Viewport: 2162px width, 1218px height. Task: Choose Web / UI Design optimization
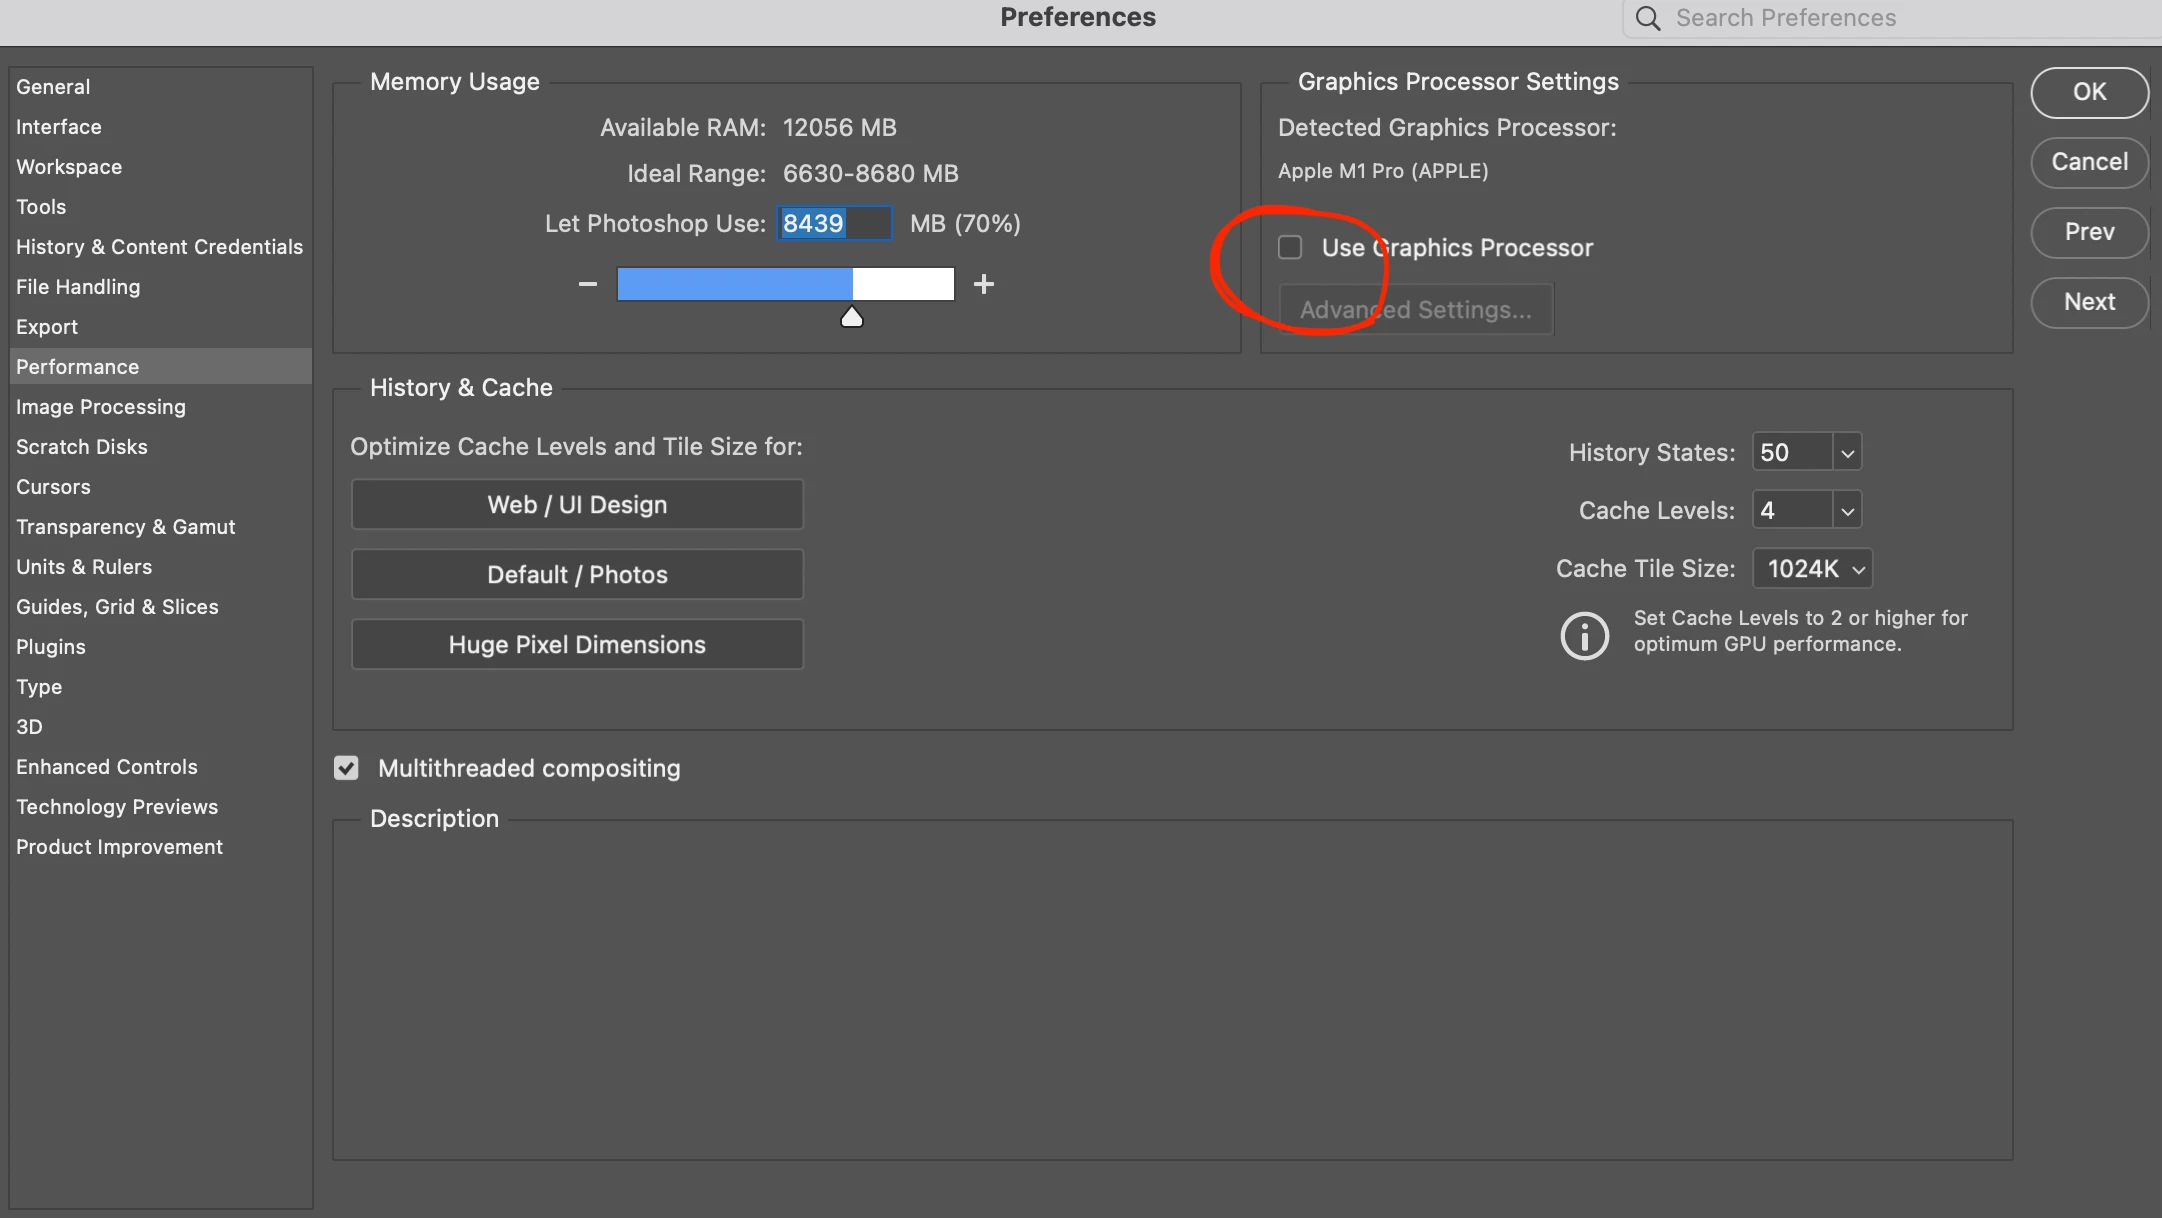pos(577,505)
